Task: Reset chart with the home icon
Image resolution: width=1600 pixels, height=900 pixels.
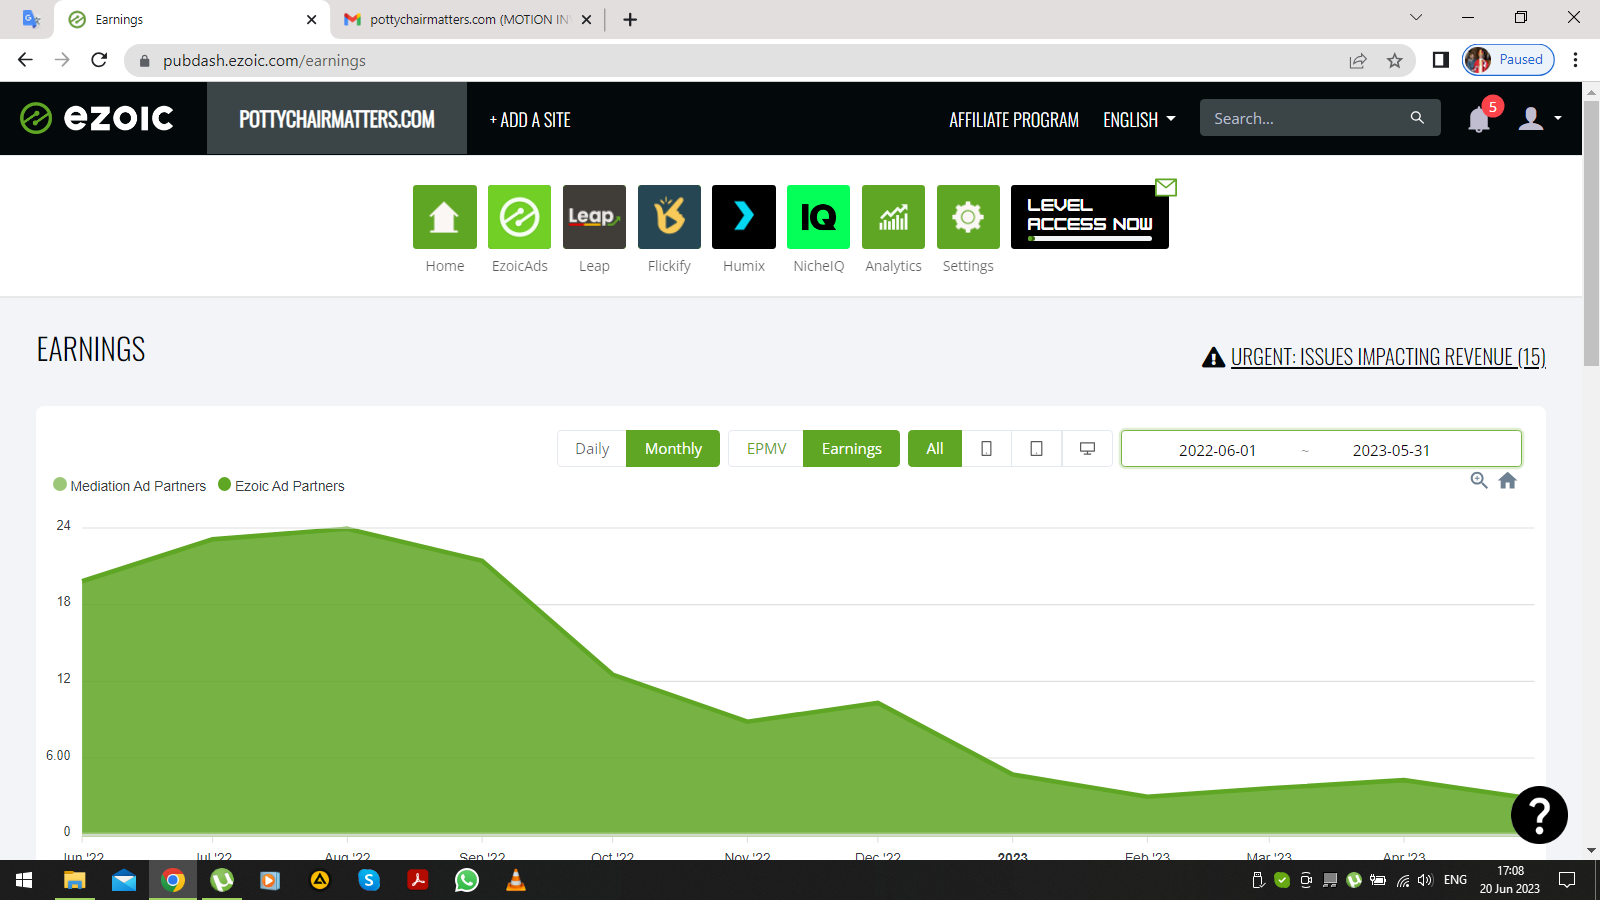Action: [x=1508, y=481]
